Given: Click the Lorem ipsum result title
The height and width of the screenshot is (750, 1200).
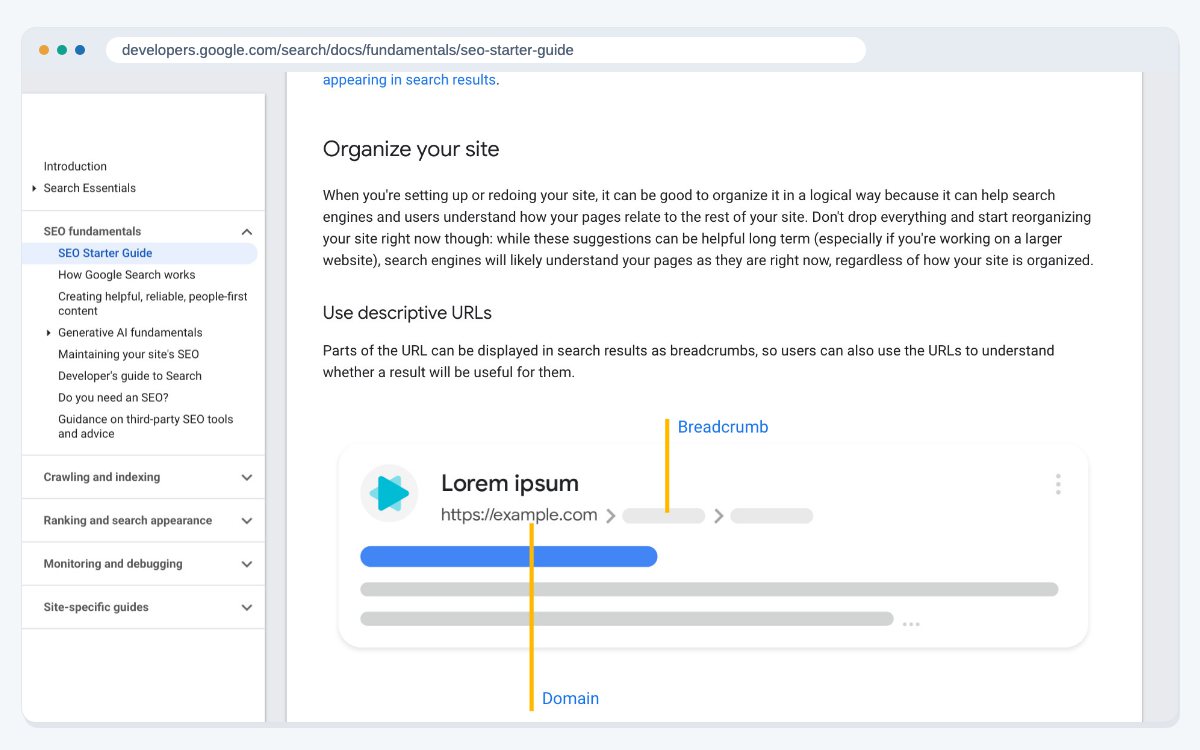Looking at the screenshot, I should 510,483.
